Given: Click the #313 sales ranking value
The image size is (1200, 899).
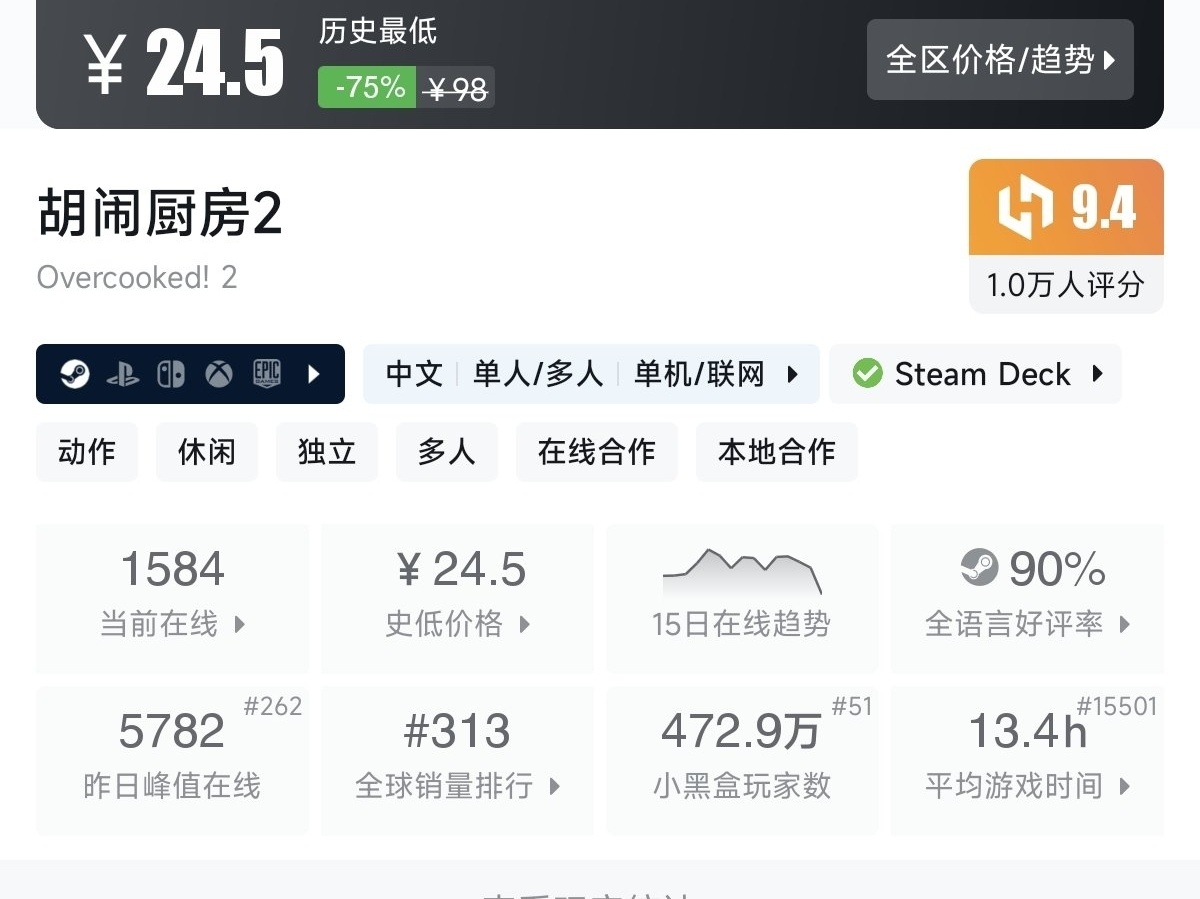Looking at the screenshot, I should click(x=457, y=731).
